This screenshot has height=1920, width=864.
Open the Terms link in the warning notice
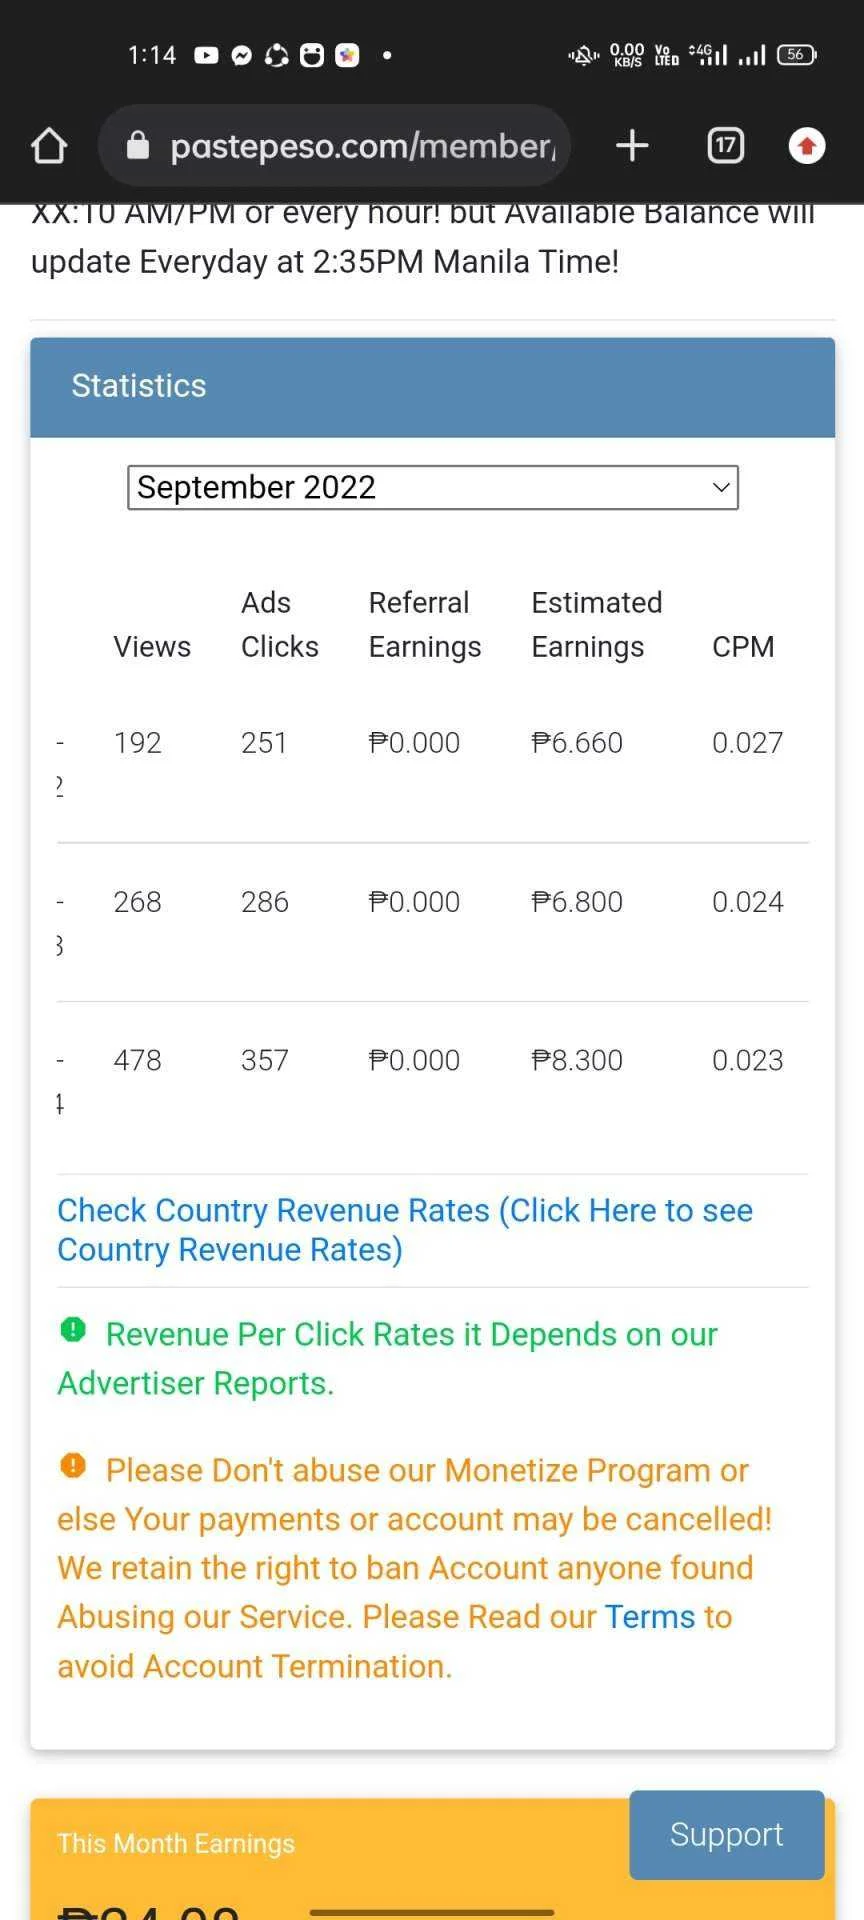650,1617
